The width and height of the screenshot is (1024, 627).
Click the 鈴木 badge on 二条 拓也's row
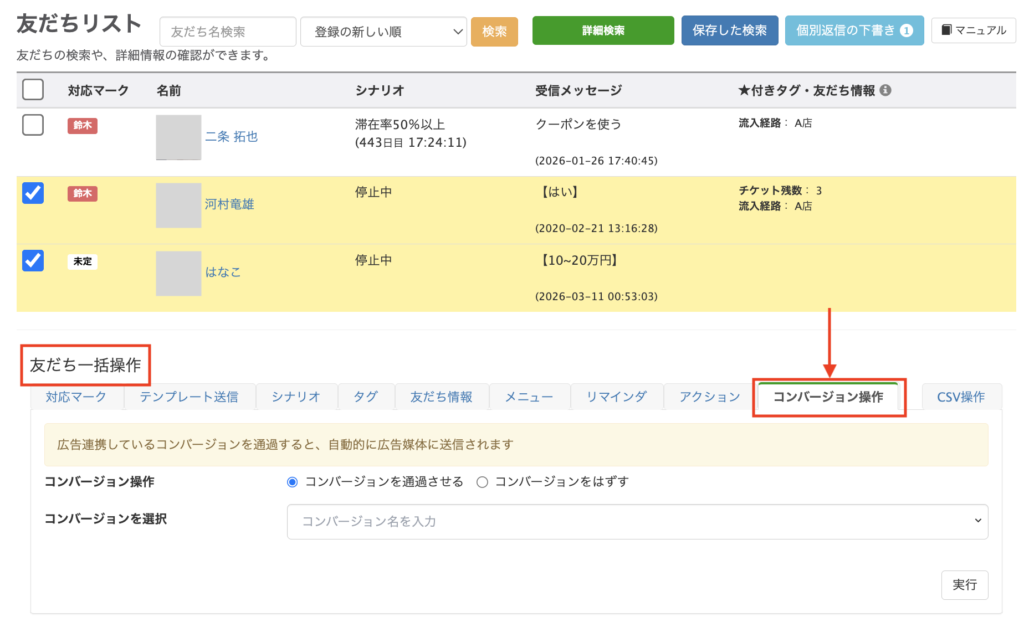pos(82,126)
